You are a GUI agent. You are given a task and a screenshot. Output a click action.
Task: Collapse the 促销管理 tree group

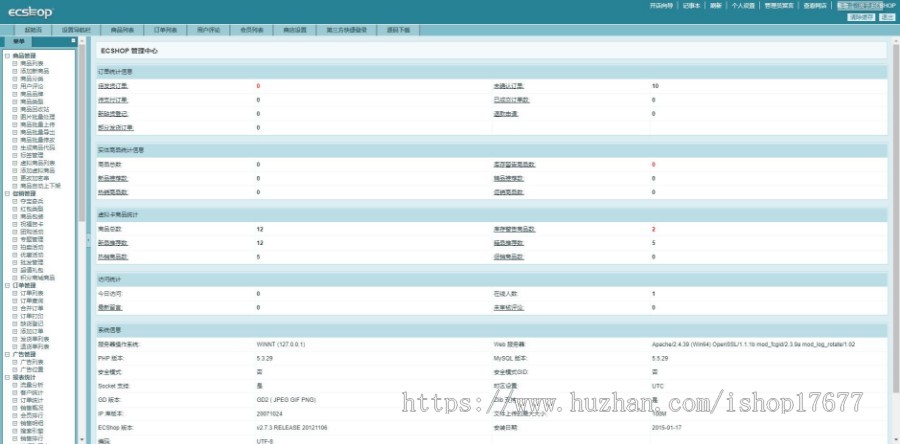click(x=7, y=193)
